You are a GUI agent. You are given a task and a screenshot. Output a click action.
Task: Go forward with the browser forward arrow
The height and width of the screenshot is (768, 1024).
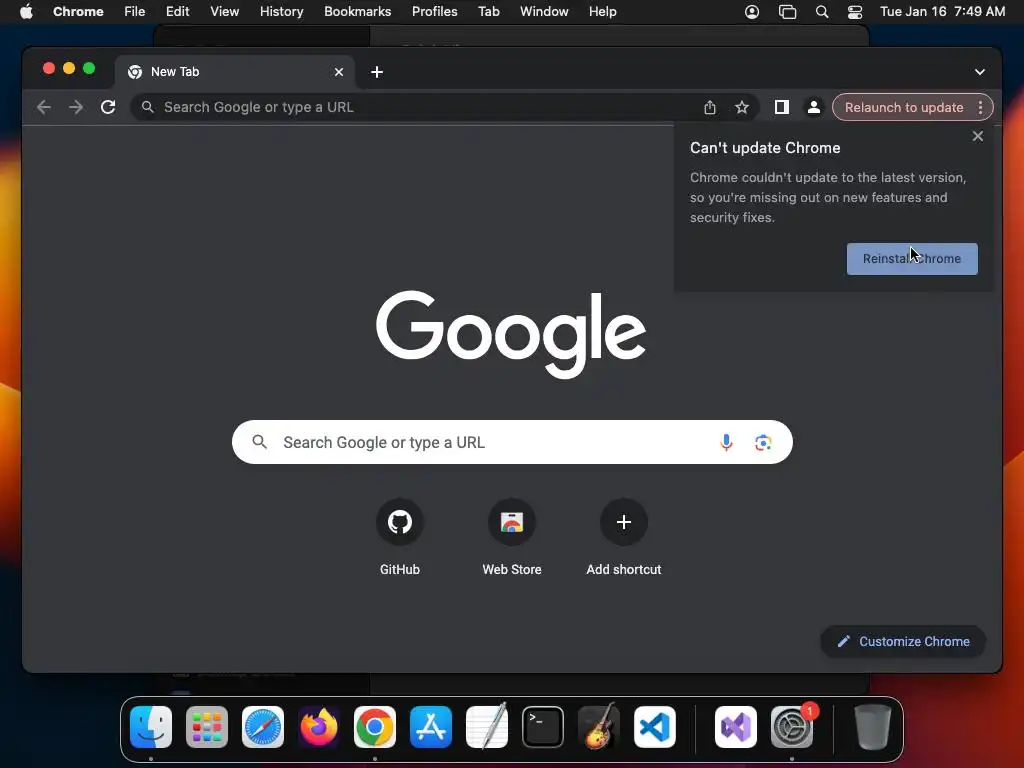click(x=76, y=107)
